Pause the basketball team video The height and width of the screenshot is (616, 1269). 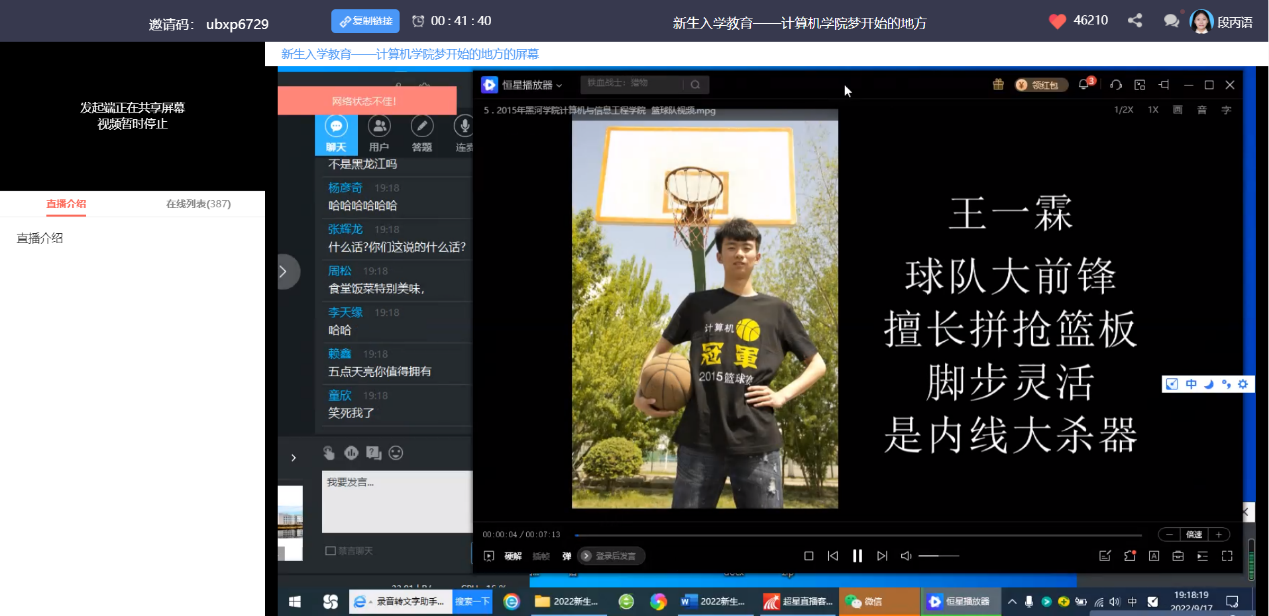[857, 556]
